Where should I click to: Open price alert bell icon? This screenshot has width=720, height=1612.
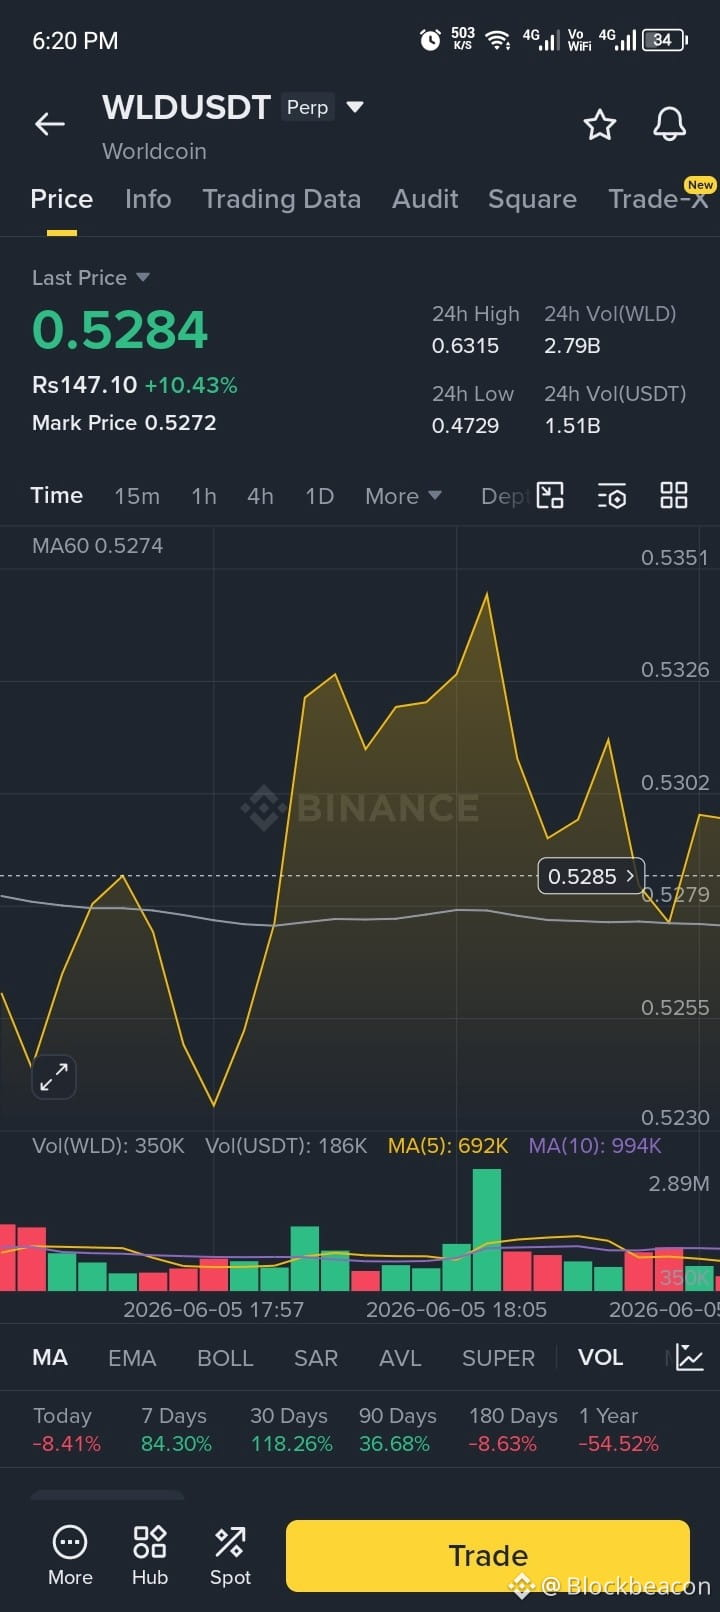tap(669, 124)
